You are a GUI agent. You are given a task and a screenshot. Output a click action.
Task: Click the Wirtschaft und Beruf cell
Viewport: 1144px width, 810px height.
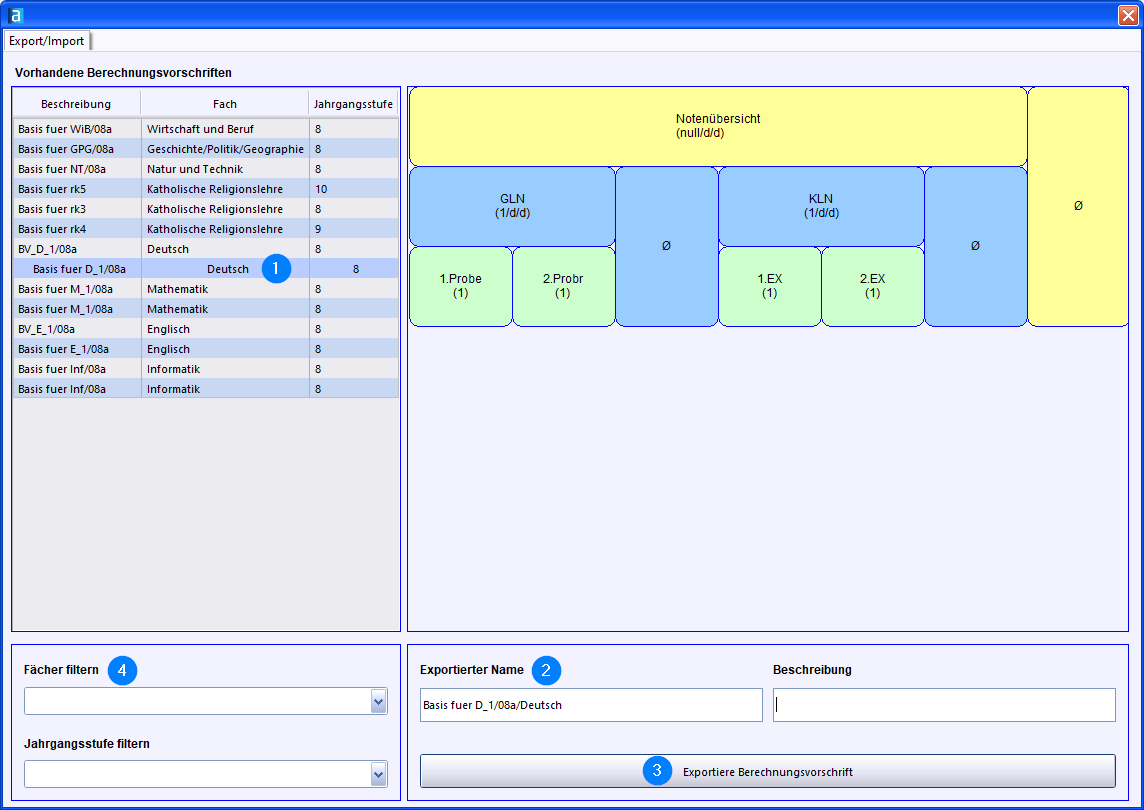coord(225,129)
